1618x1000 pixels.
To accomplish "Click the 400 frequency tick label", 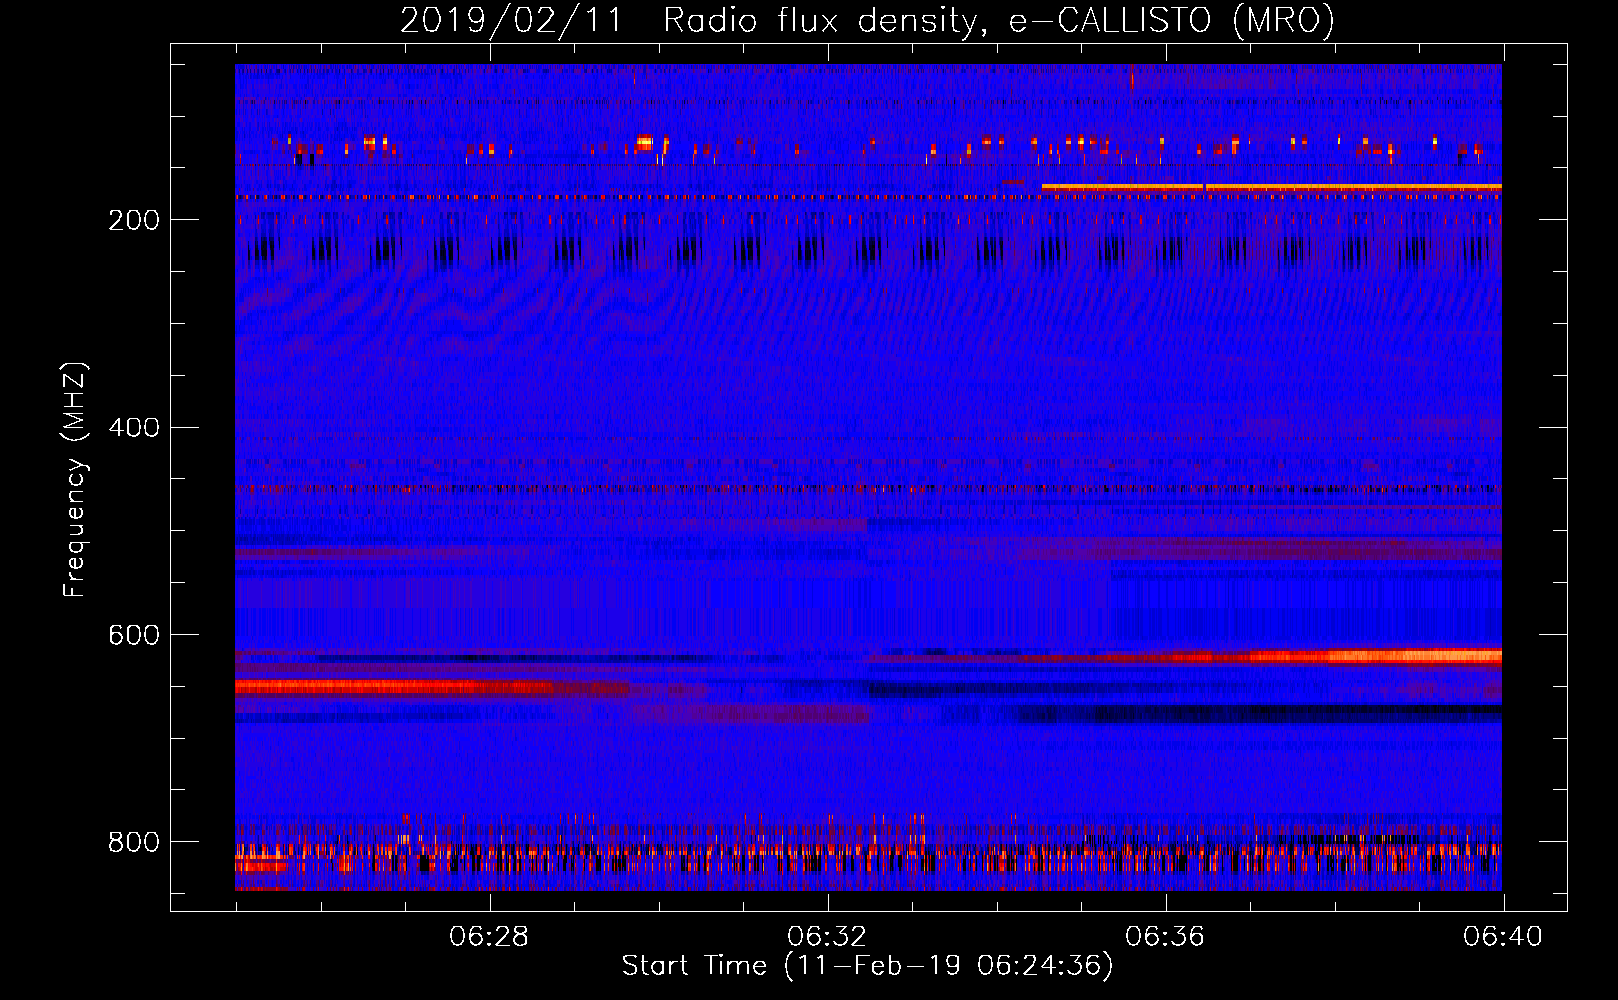I will 134,428.
